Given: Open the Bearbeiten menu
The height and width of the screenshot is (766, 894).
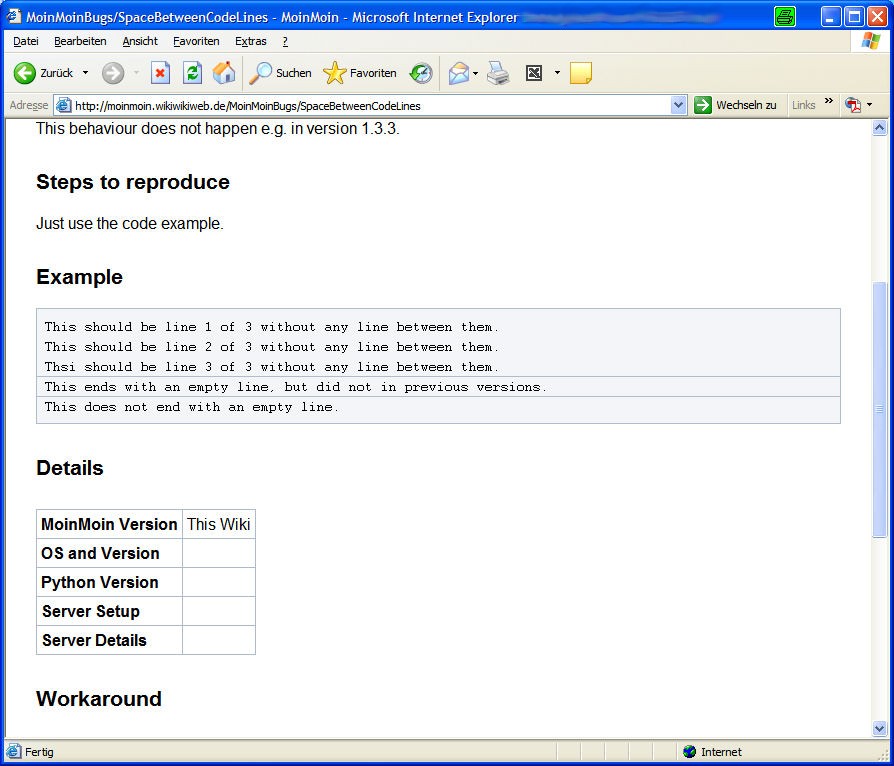Looking at the screenshot, I should (80, 41).
